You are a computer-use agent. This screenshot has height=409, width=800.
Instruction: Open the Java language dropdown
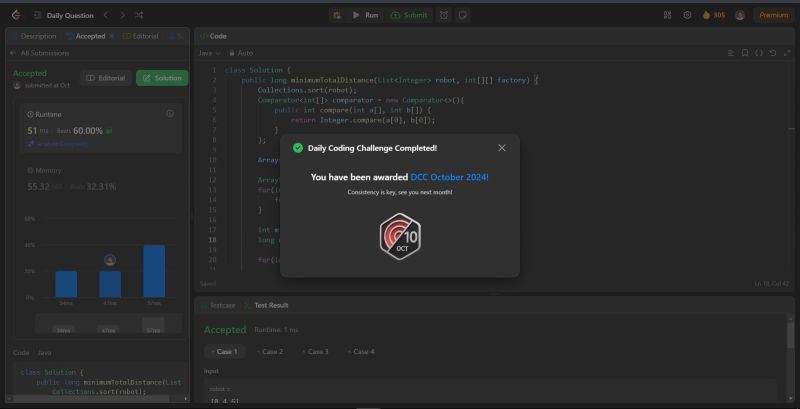[x=209, y=53]
